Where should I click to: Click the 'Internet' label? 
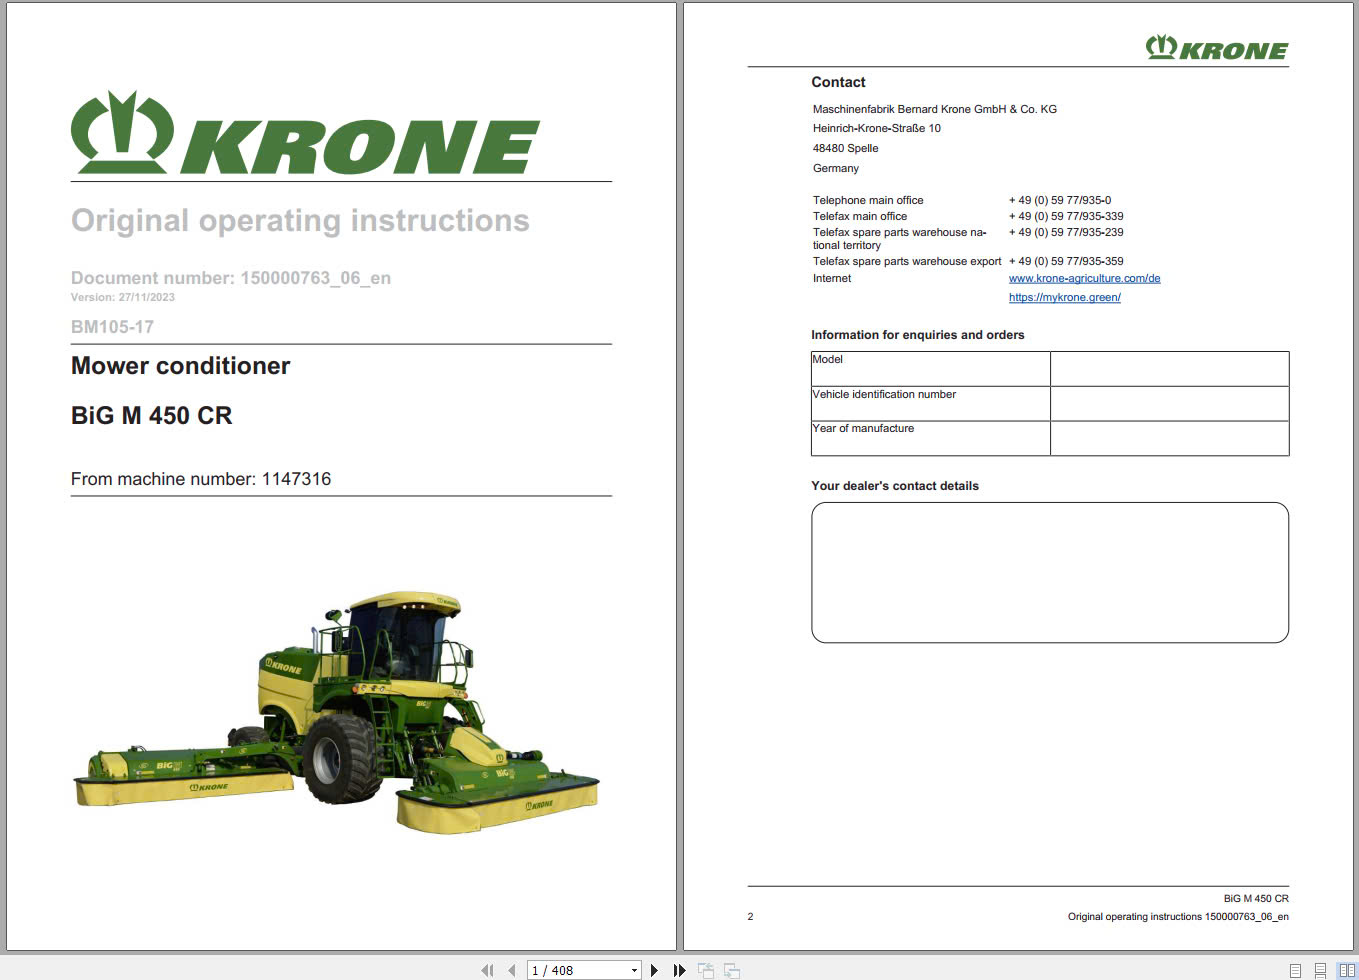(832, 278)
